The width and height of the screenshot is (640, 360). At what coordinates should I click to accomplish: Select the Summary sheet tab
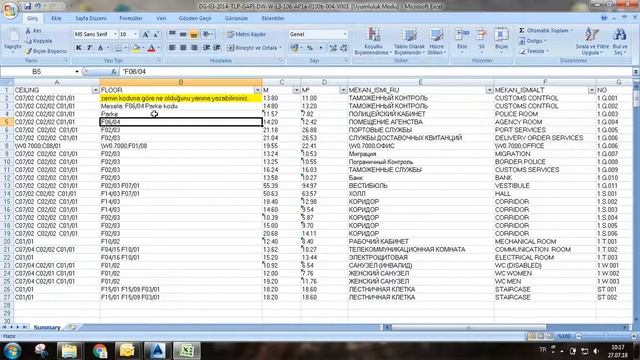[47, 327]
